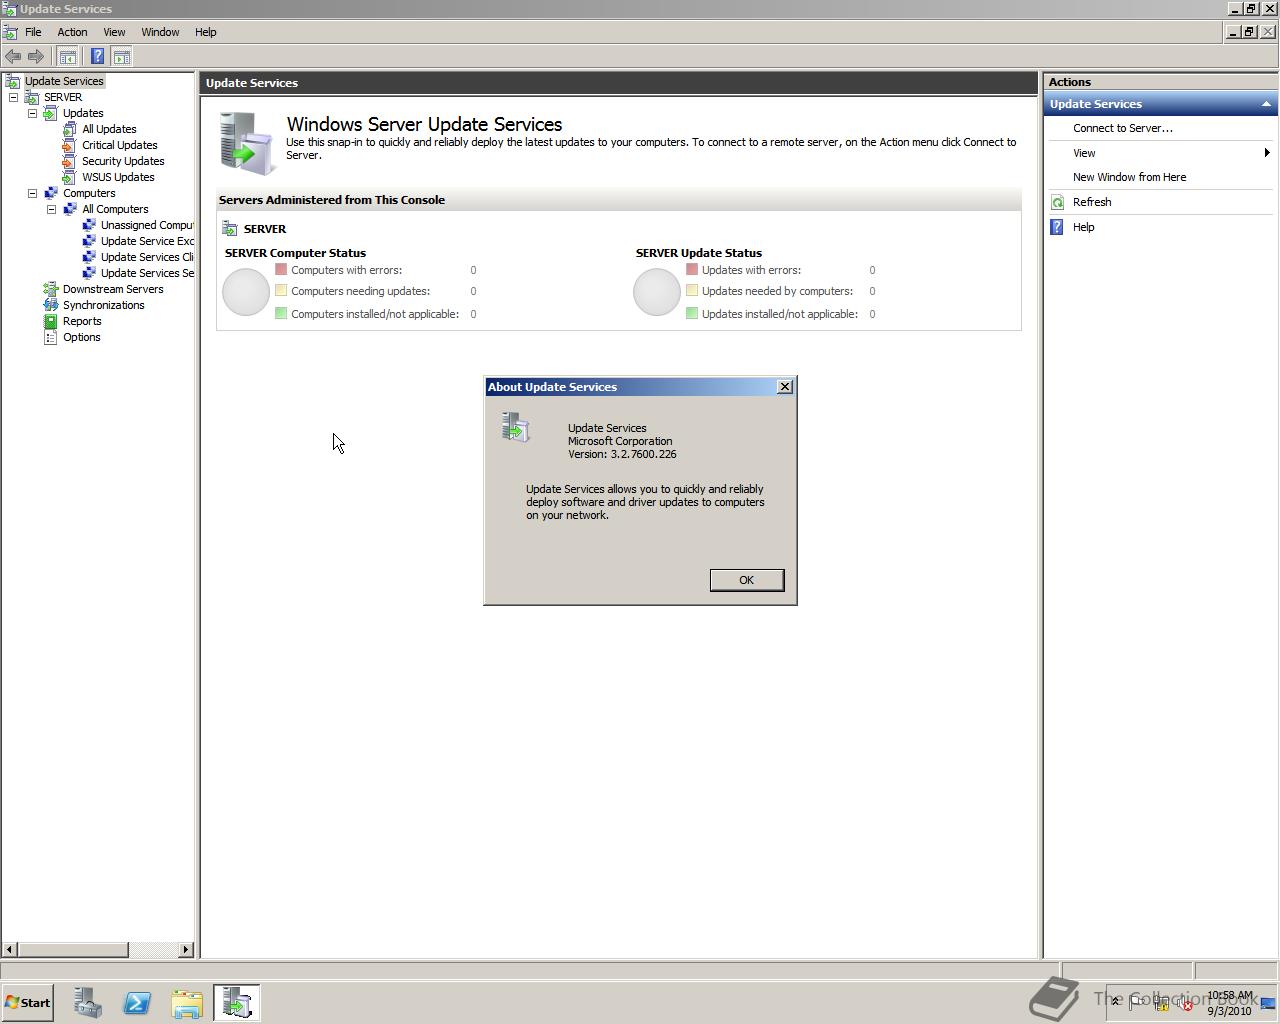Toggle the Show/Hide Action Pane toolbar icon

121,57
